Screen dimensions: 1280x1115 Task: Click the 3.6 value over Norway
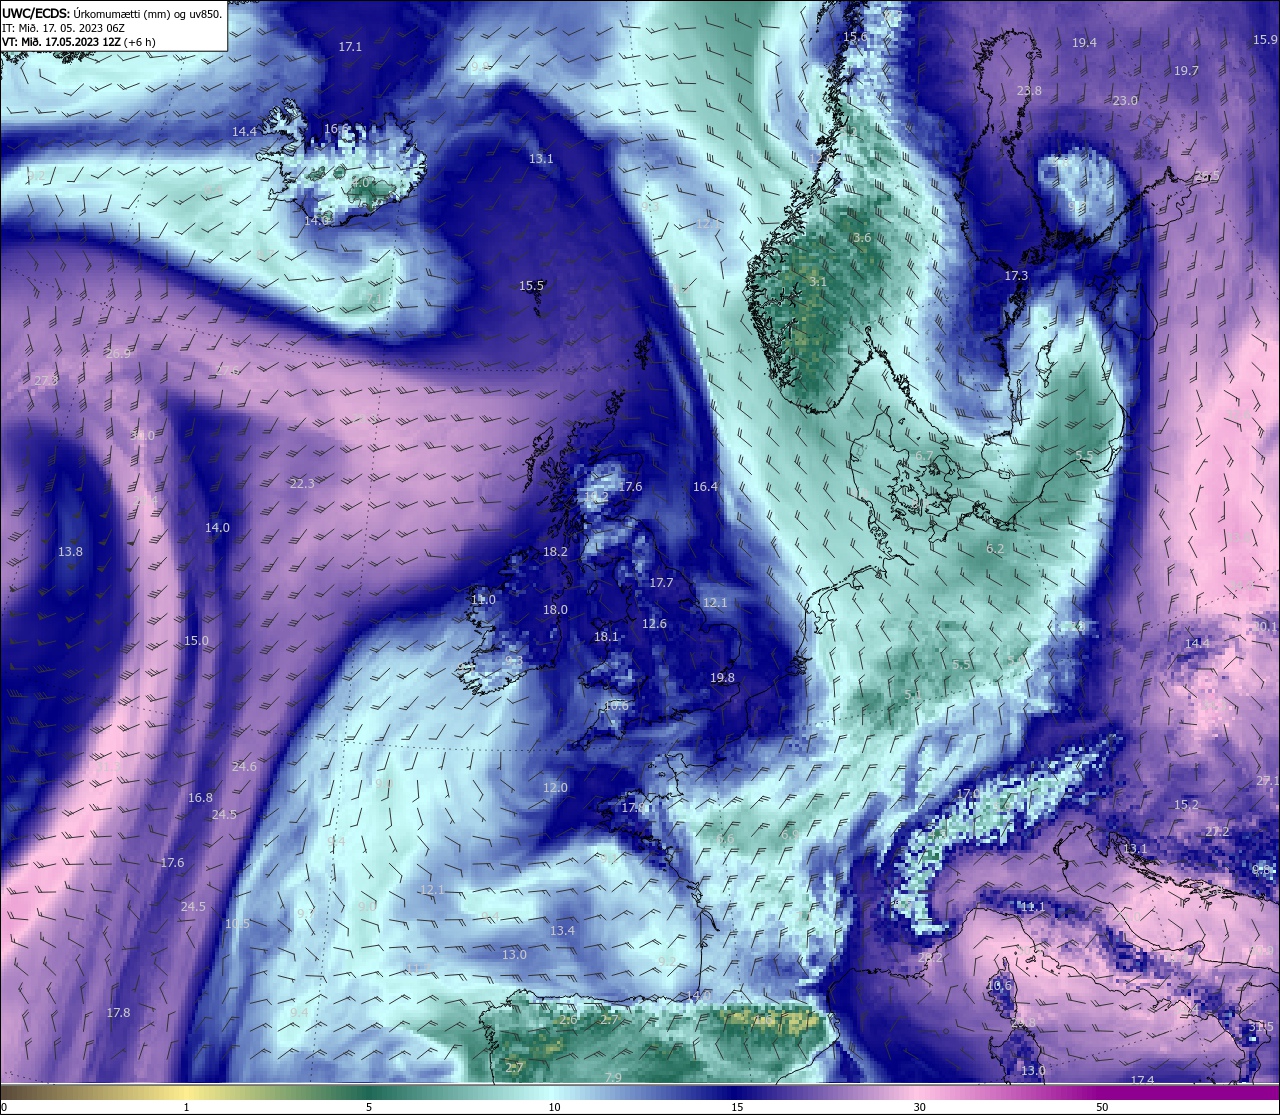tap(862, 238)
